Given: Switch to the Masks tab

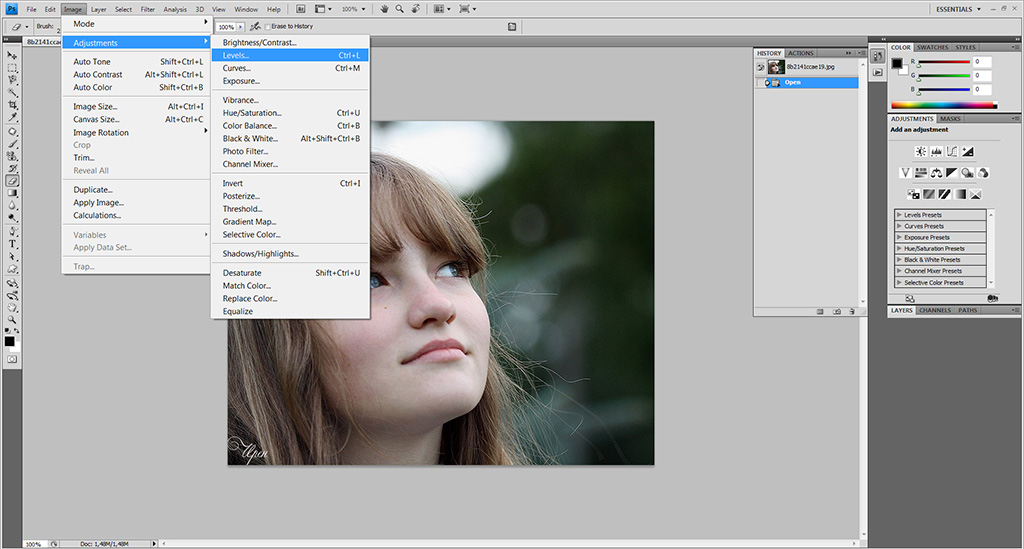Looking at the screenshot, I should coord(950,119).
